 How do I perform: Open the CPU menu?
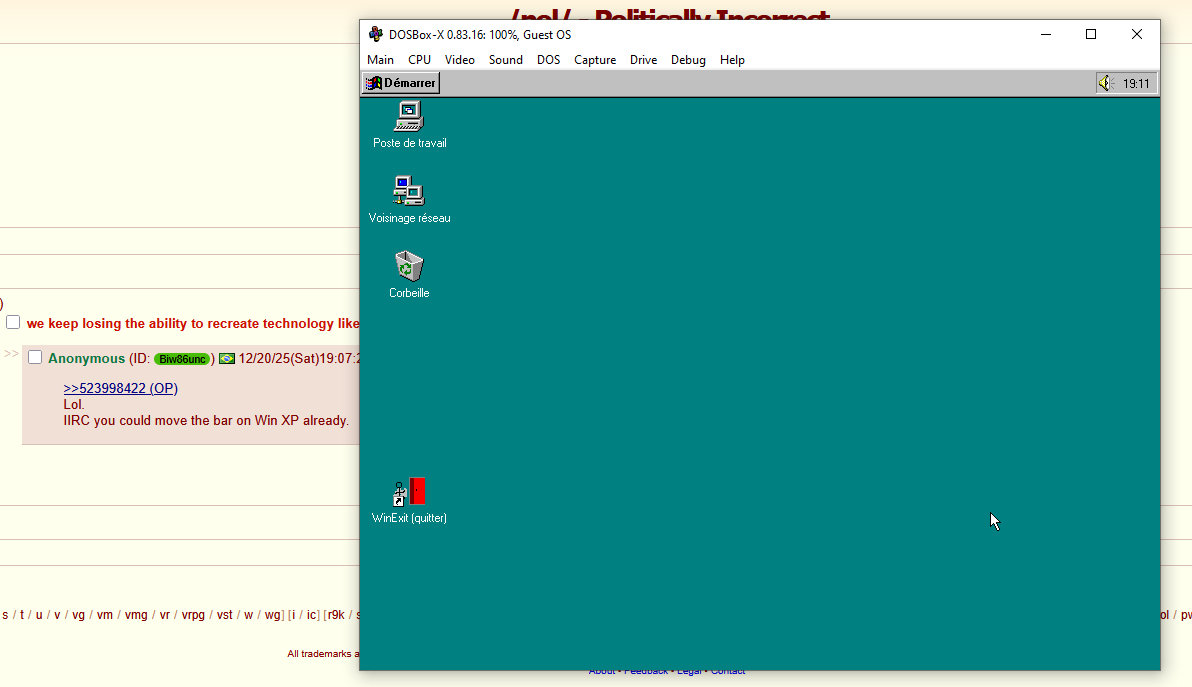419,60
